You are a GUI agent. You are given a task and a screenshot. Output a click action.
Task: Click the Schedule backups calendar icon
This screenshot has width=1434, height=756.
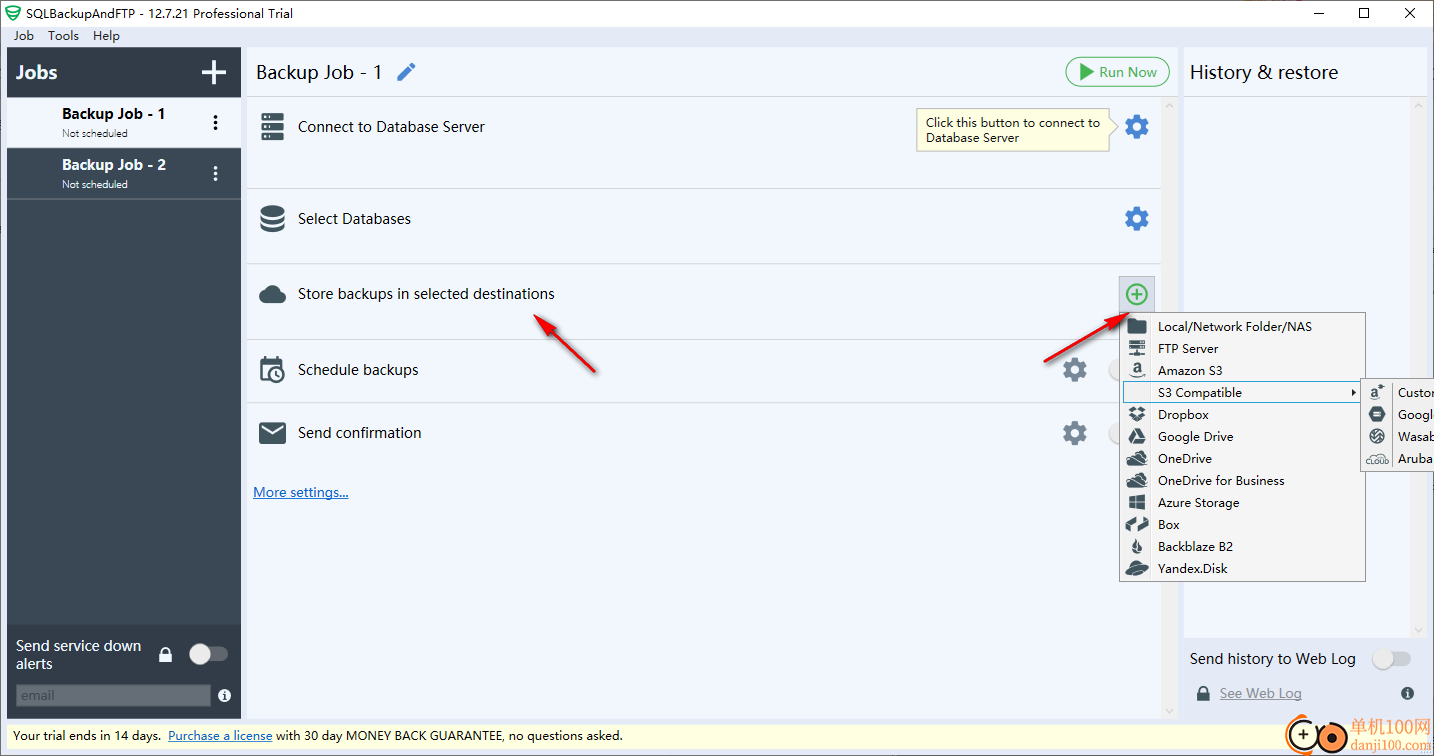[272, 370]
